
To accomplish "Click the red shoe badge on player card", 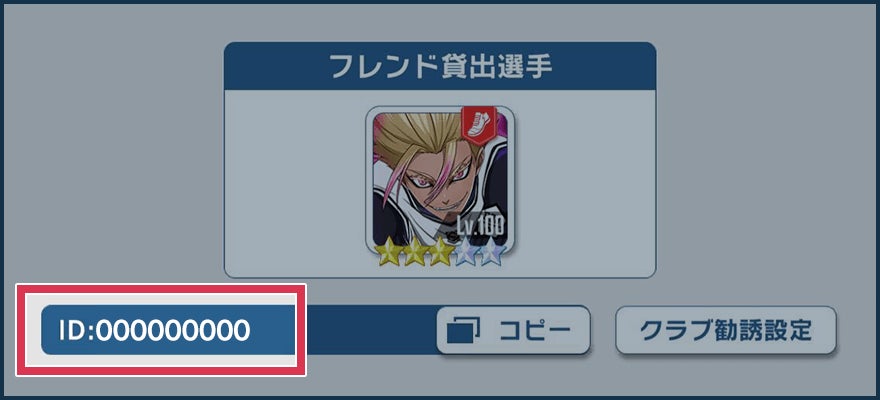I will [x=478, y=123].
